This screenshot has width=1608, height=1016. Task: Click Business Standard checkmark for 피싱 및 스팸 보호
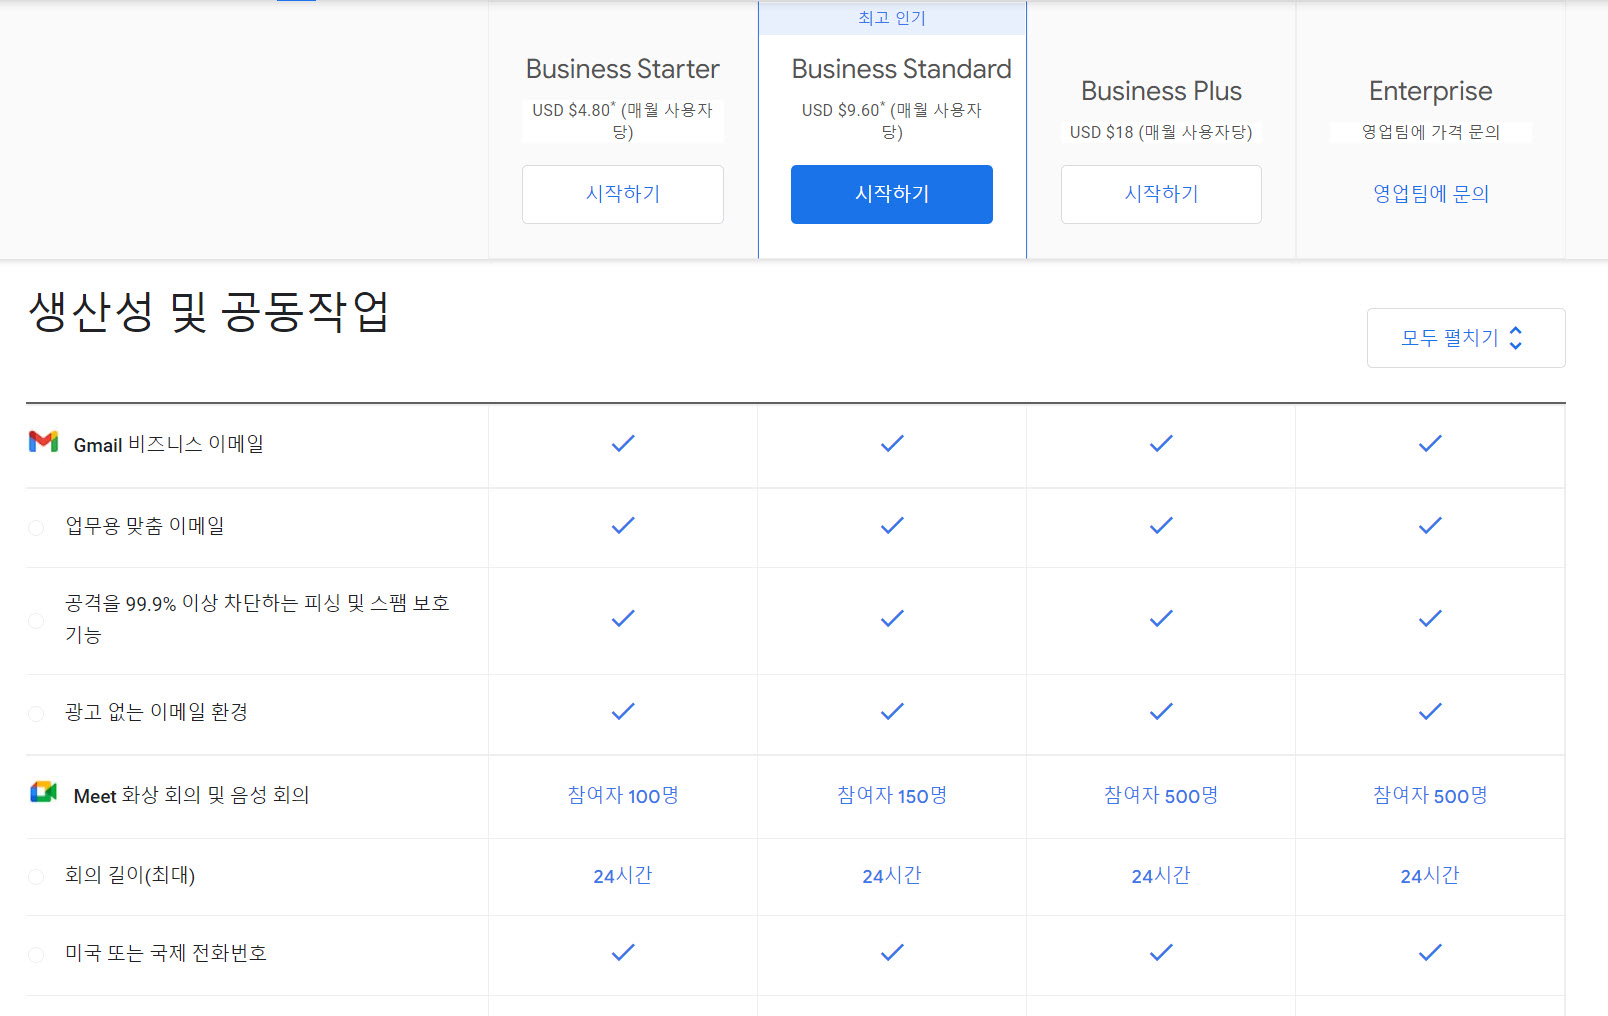click(892, 618)
